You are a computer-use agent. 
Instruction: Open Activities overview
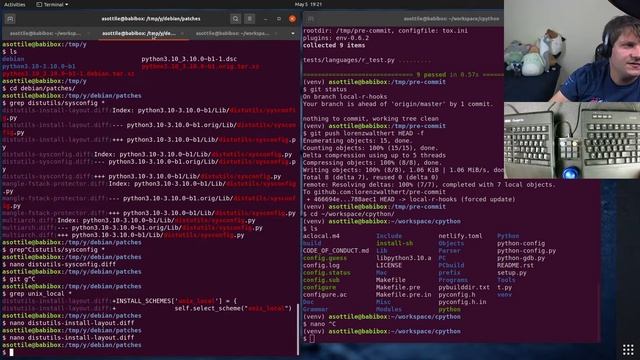(14, 4)
